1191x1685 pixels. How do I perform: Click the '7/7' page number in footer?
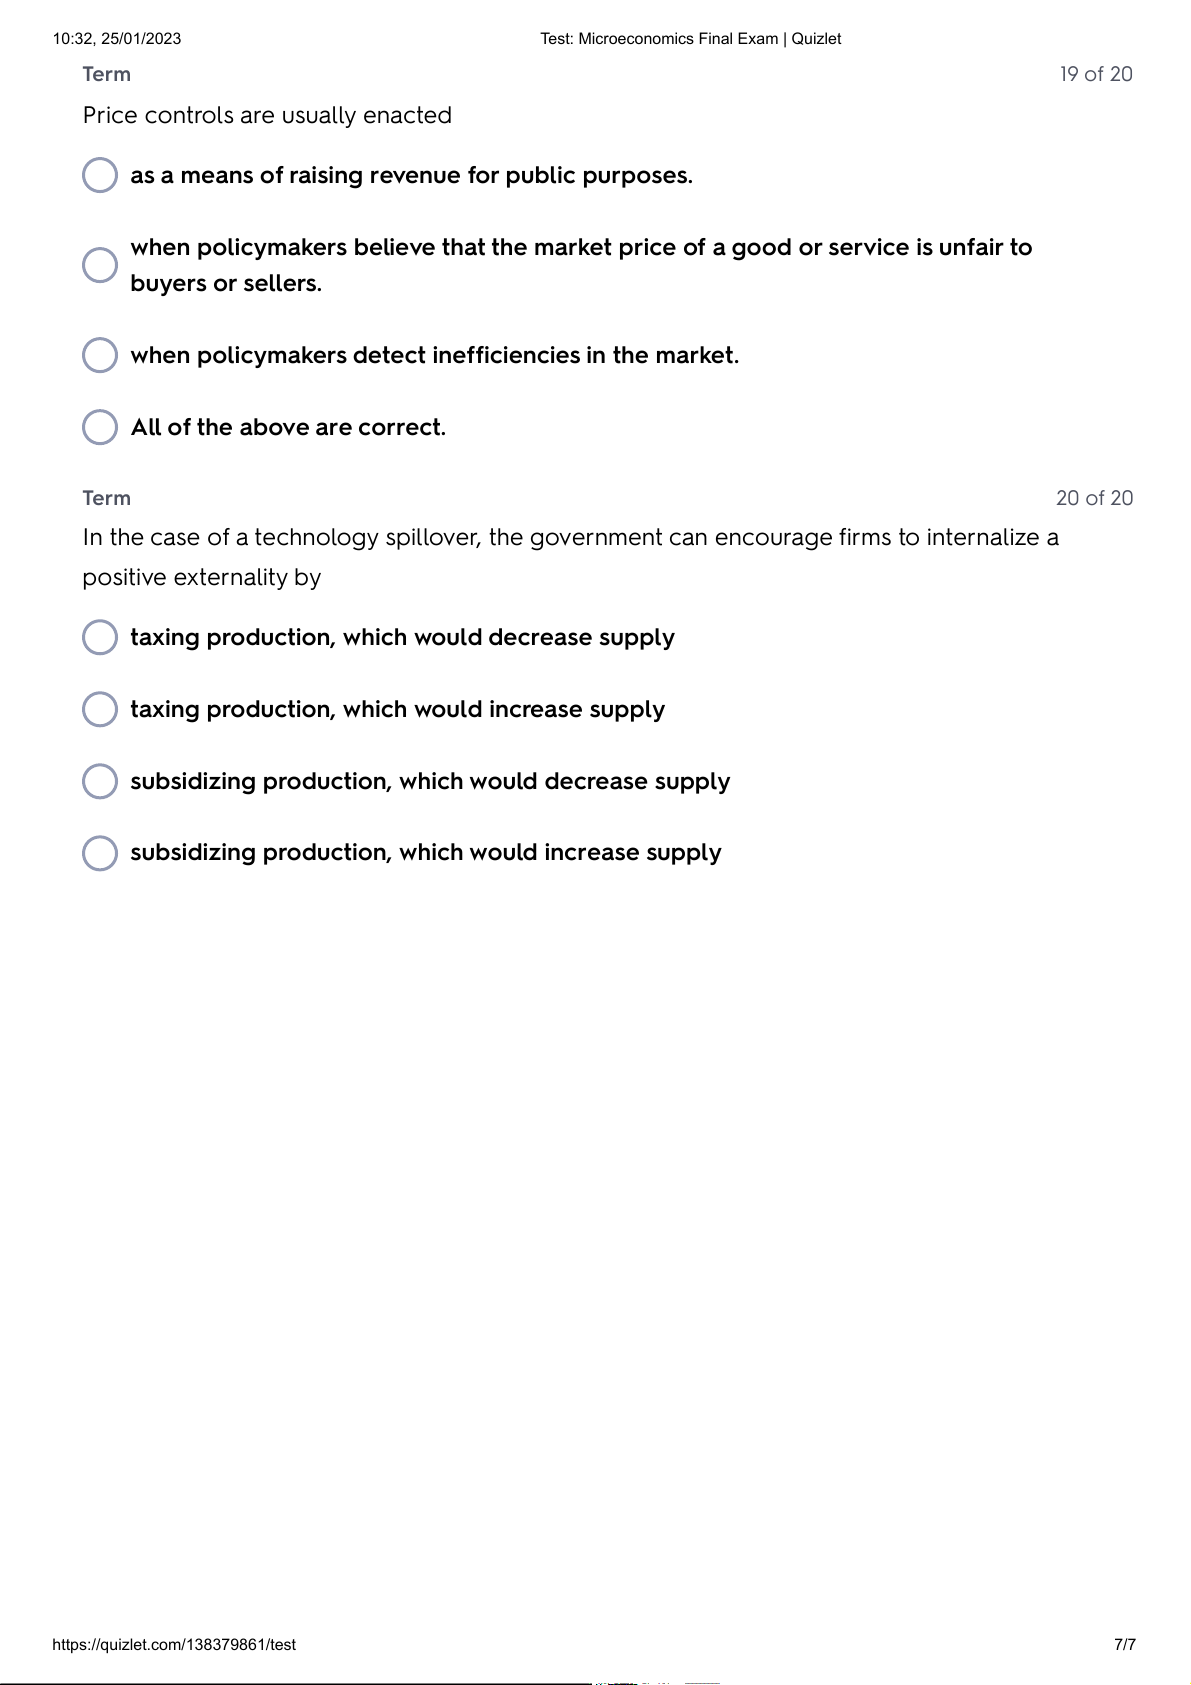point(1124,1645)
